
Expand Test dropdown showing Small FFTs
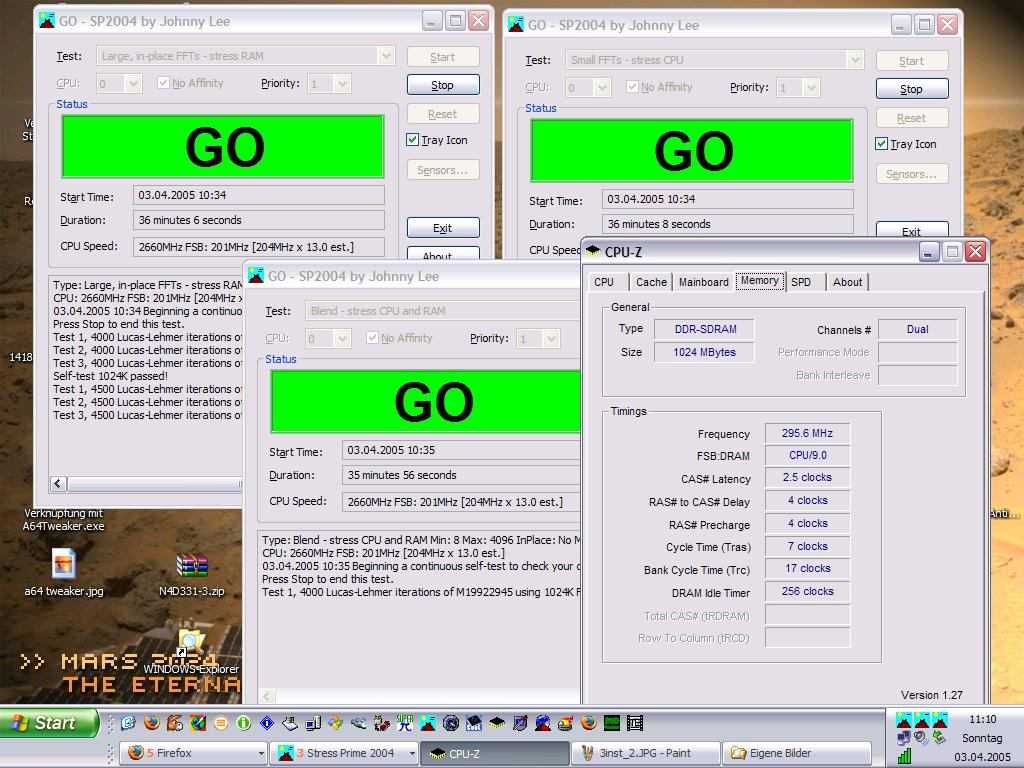(x=855, y=59)
